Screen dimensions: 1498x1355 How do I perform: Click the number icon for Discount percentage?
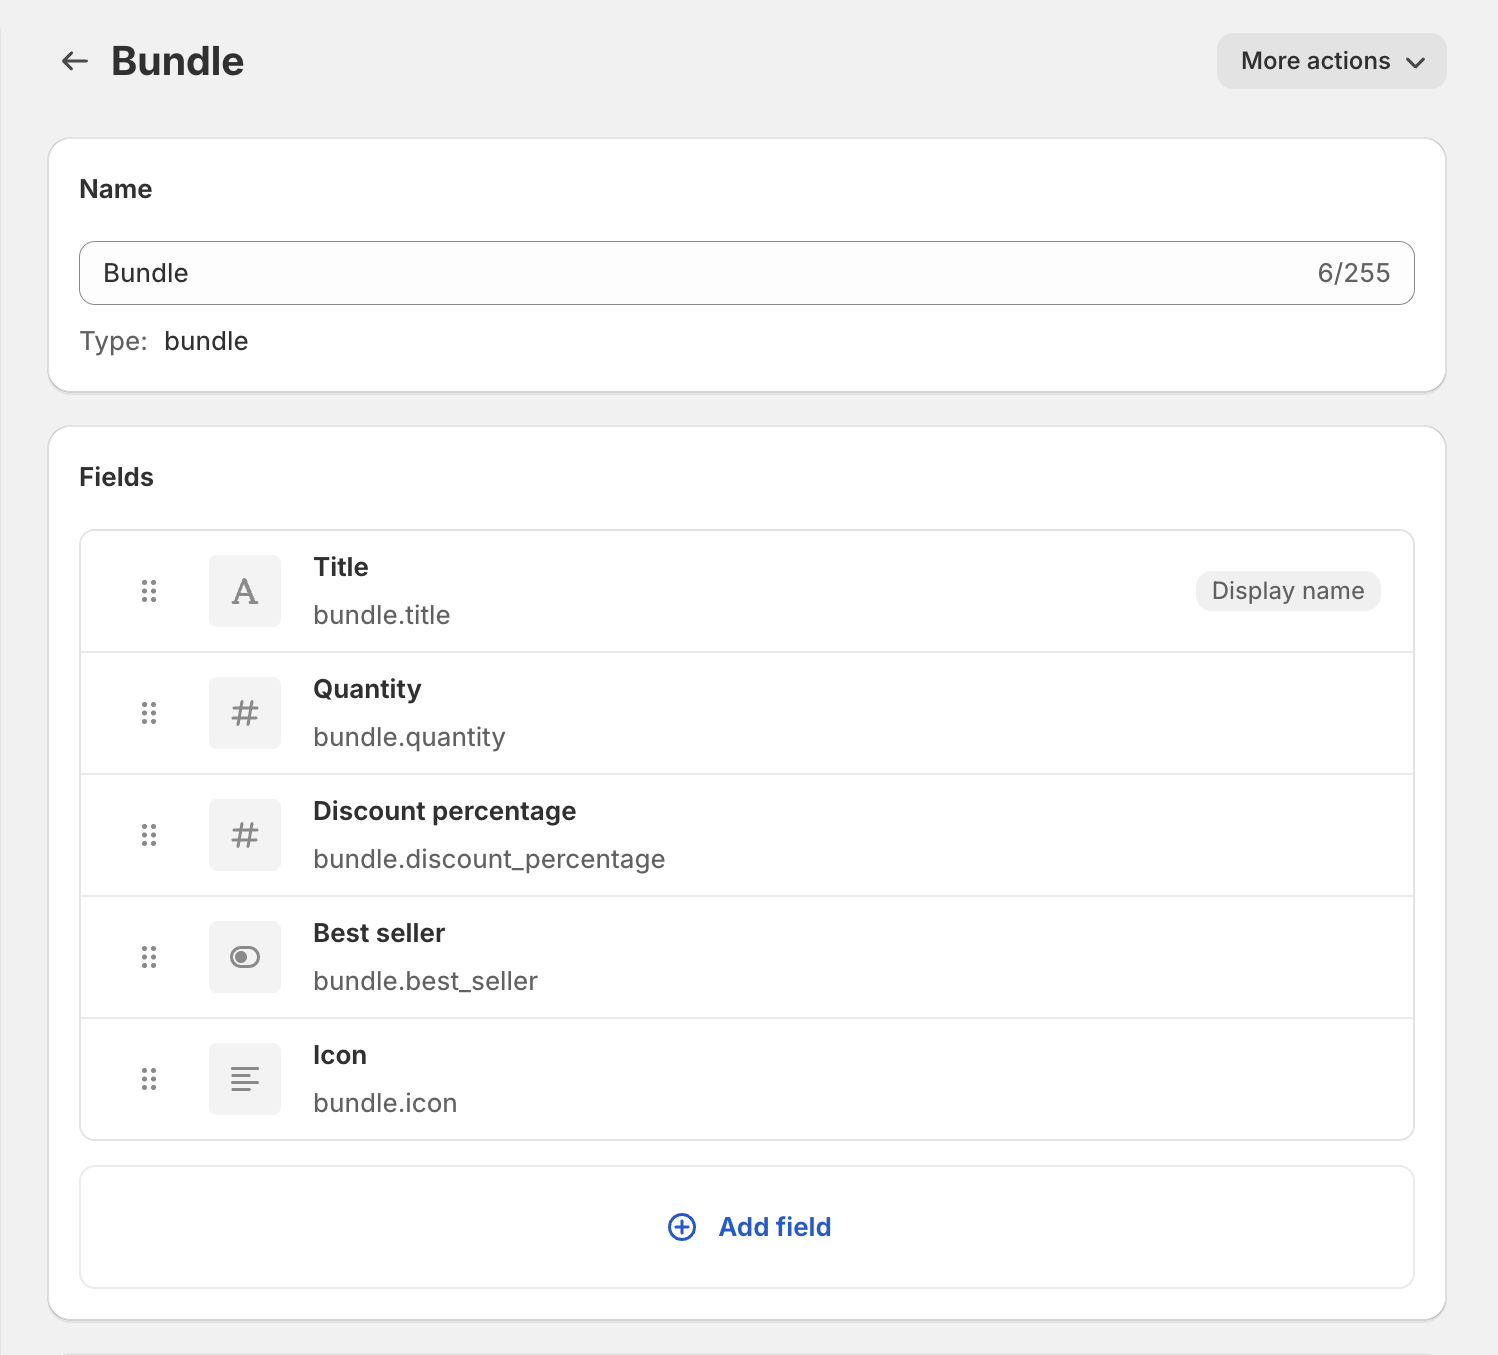pos(245,835)
